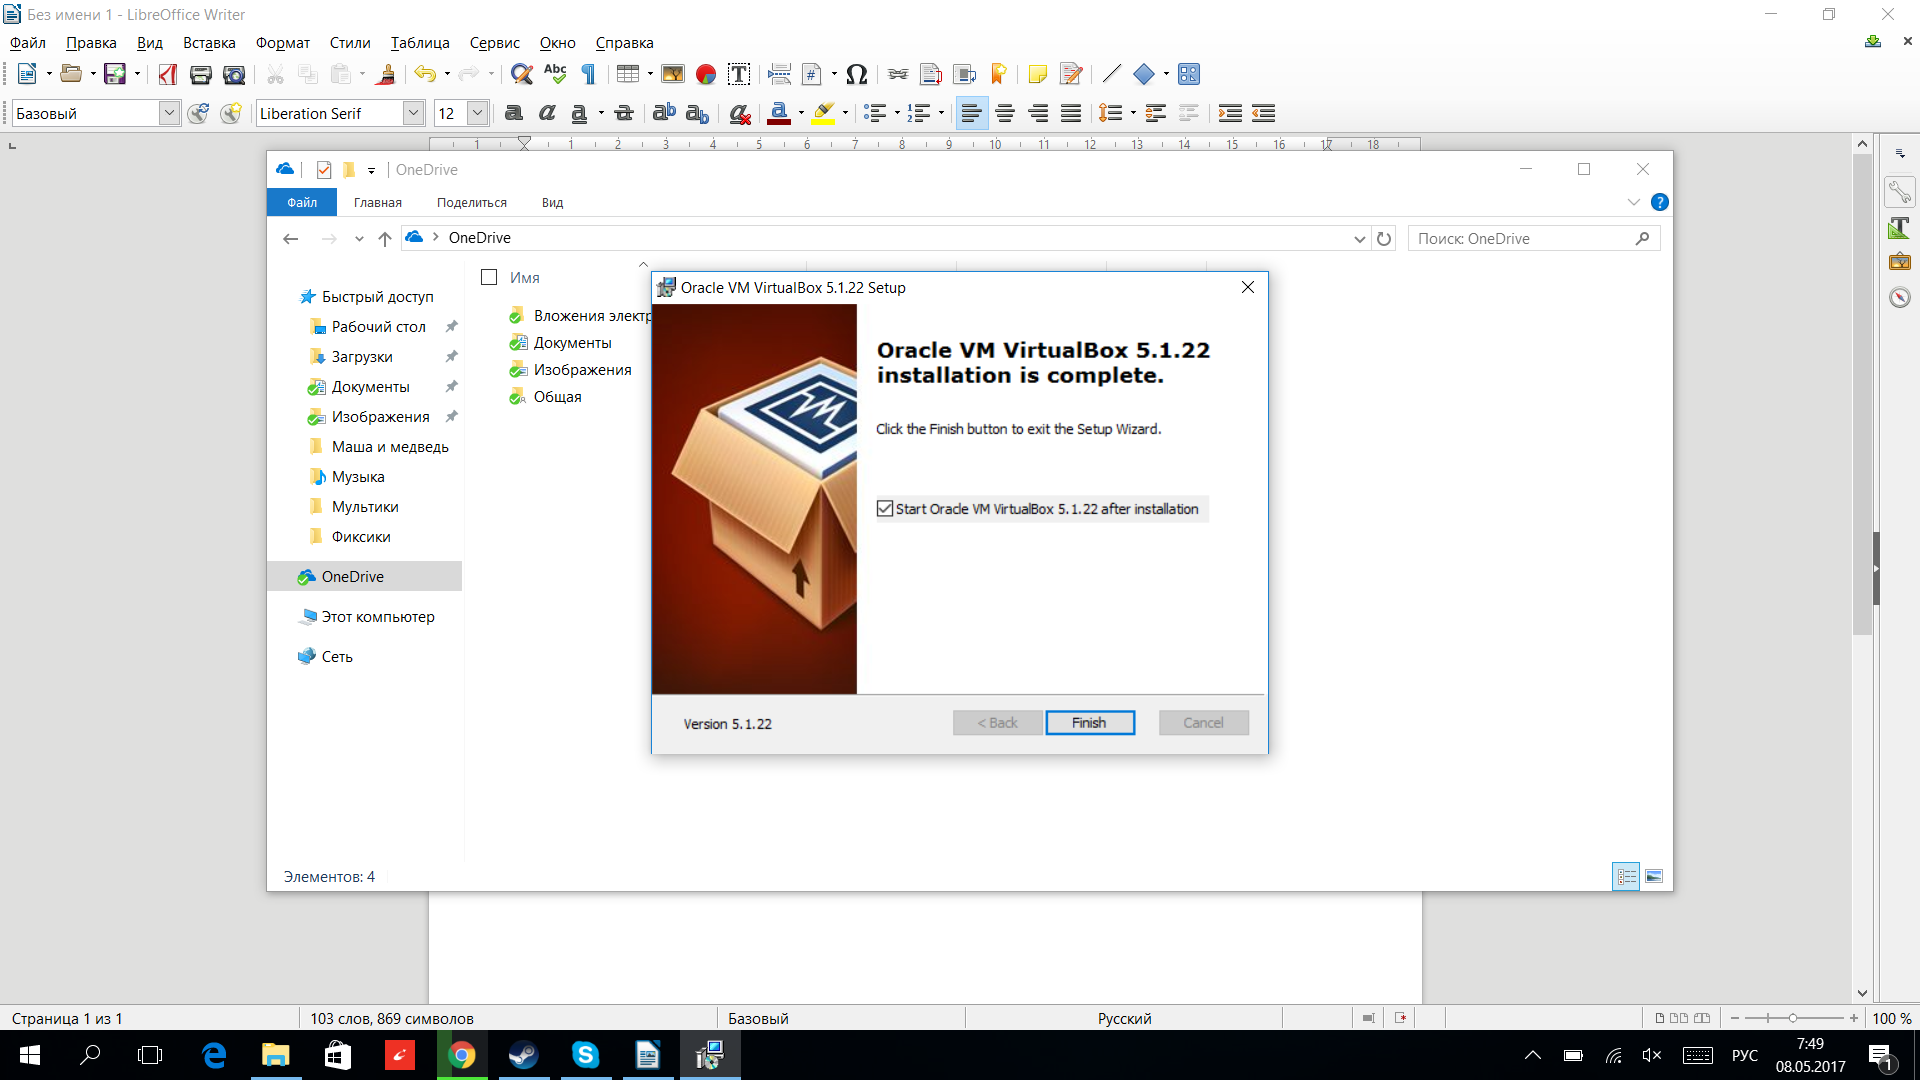Screen dimensions: 1920x1080
Task: Uncheck Start Oracle VM VirtualBox after installation
Action: tap(885, 509)
